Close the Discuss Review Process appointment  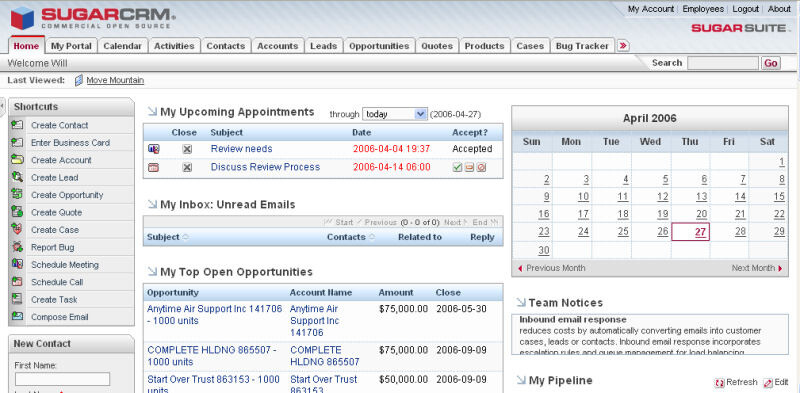pyautogui.click(x=187, y=167)
